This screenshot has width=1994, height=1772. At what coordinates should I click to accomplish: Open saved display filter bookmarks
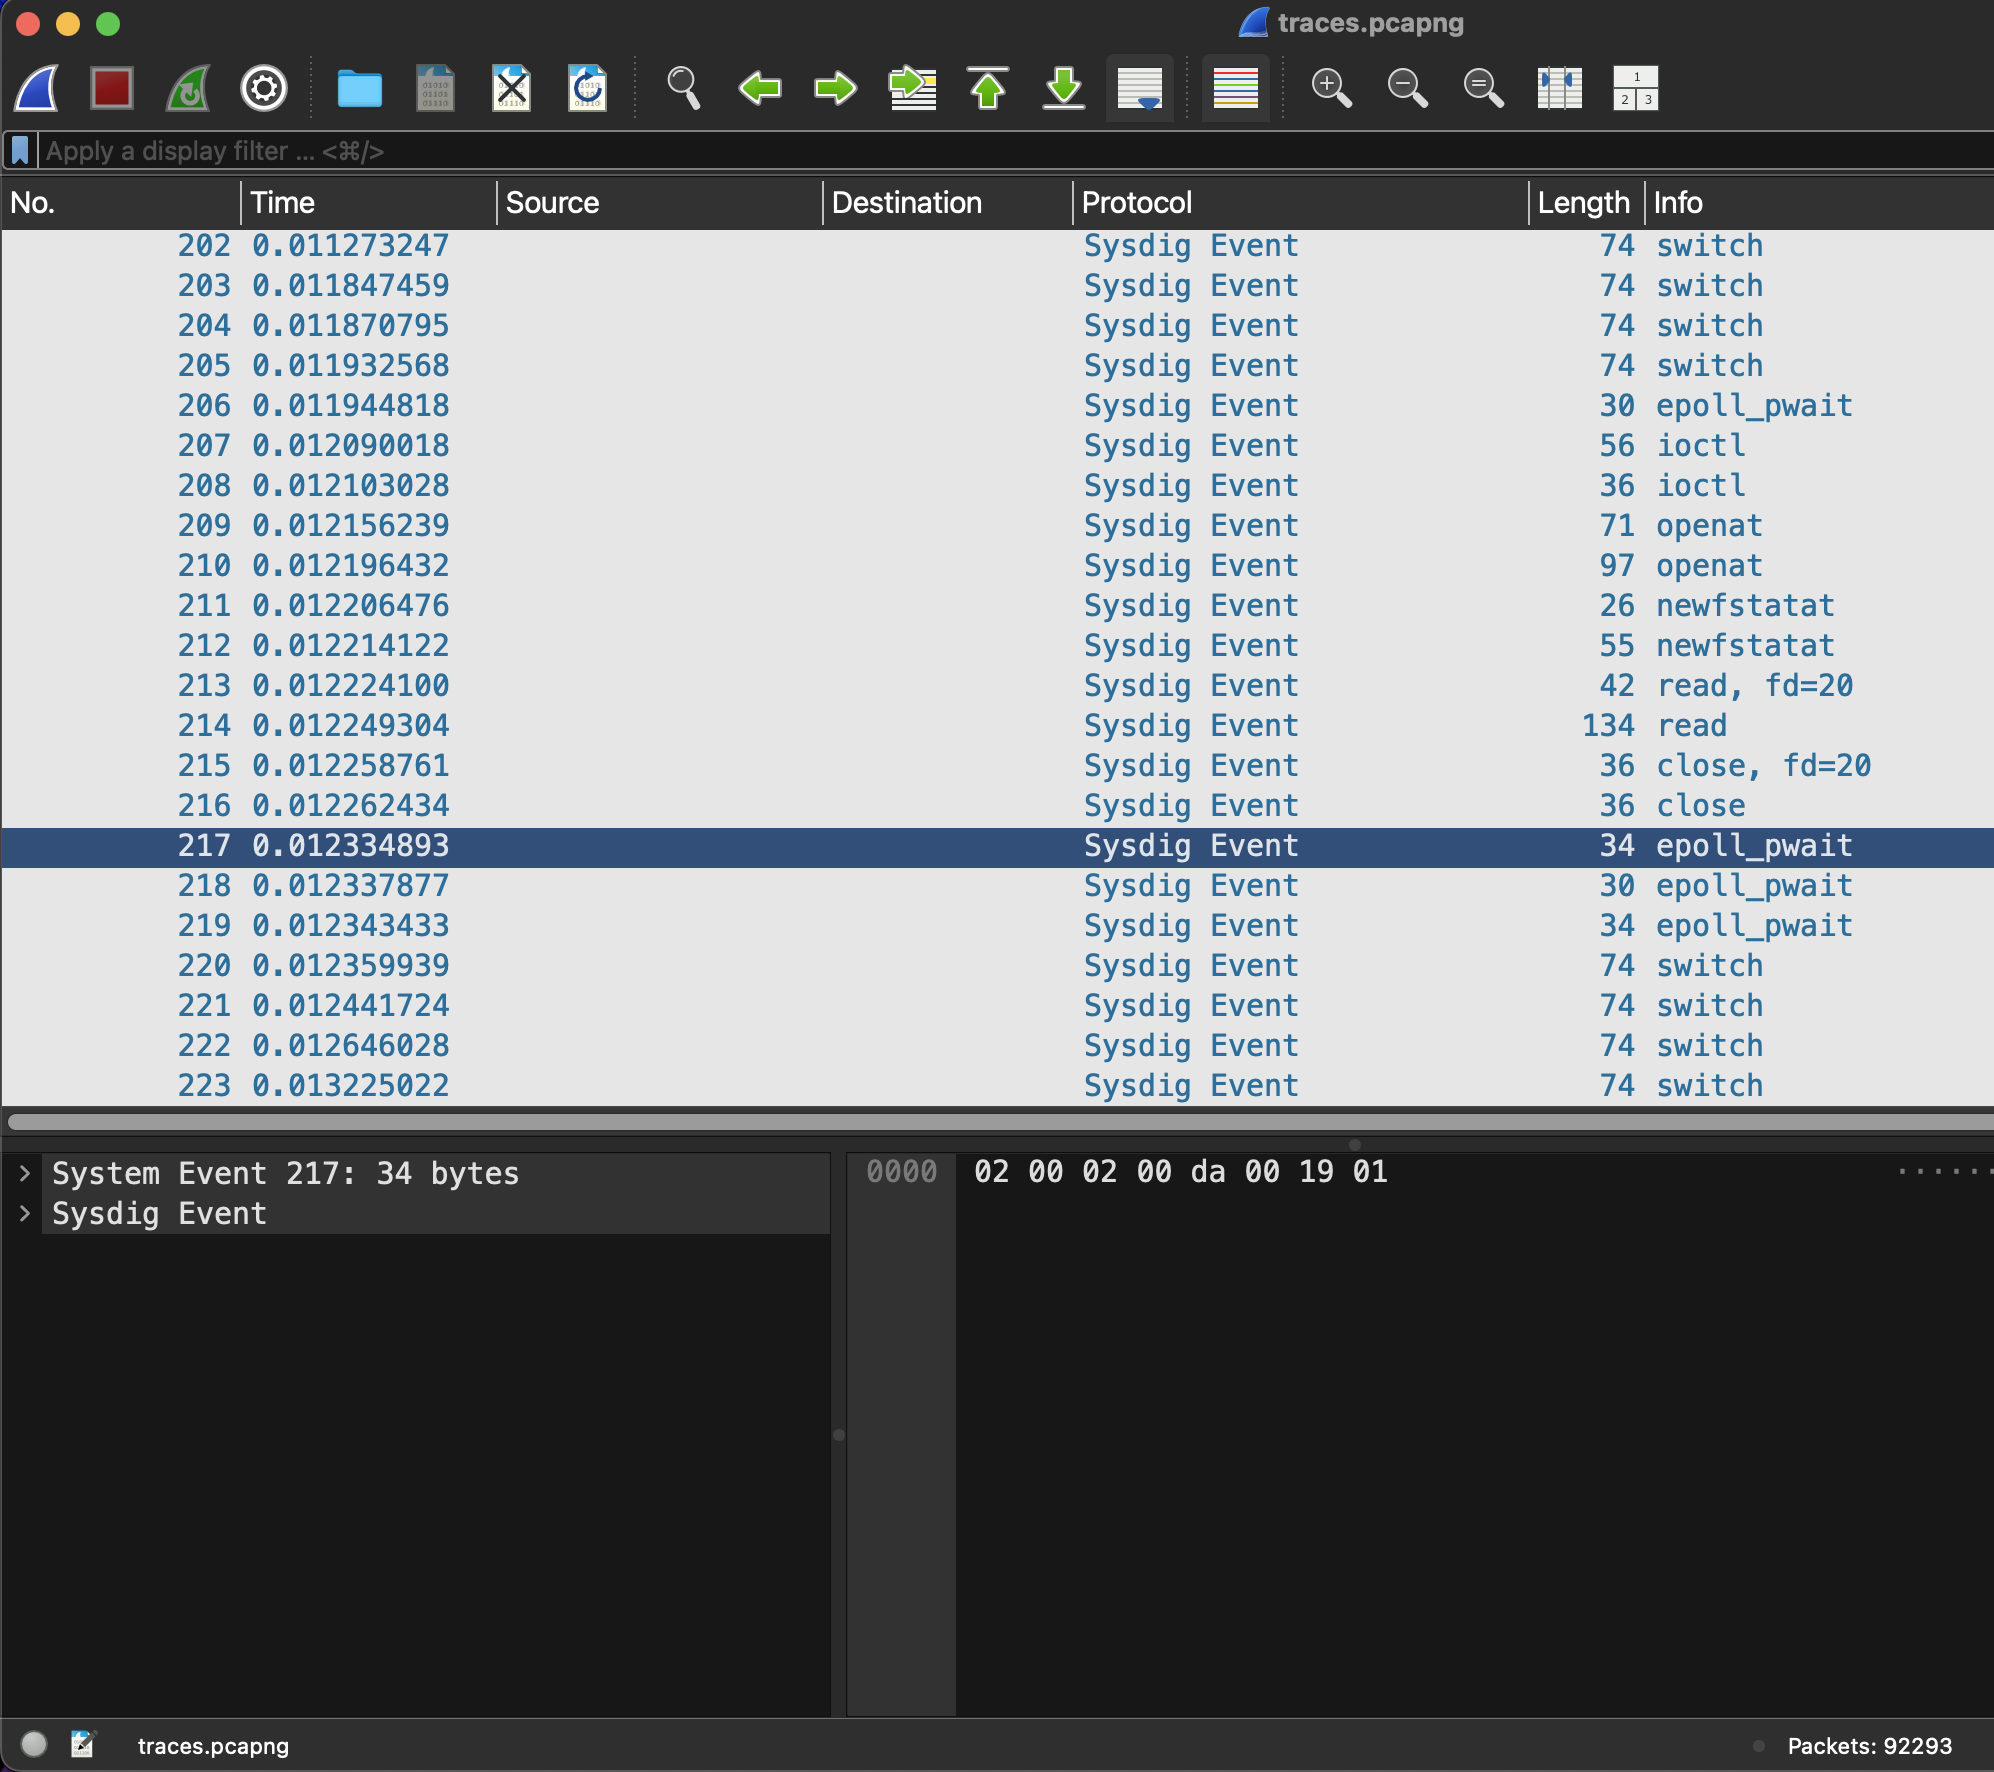pyautogui.click(x=20, y=150)
